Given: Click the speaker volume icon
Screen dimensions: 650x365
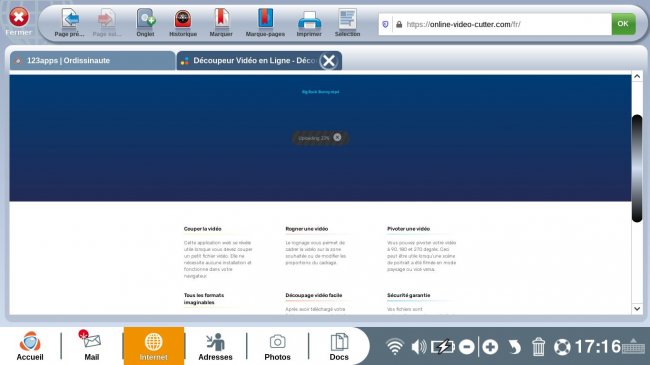Looking at the screenshot, I should (x=419, y=347).
